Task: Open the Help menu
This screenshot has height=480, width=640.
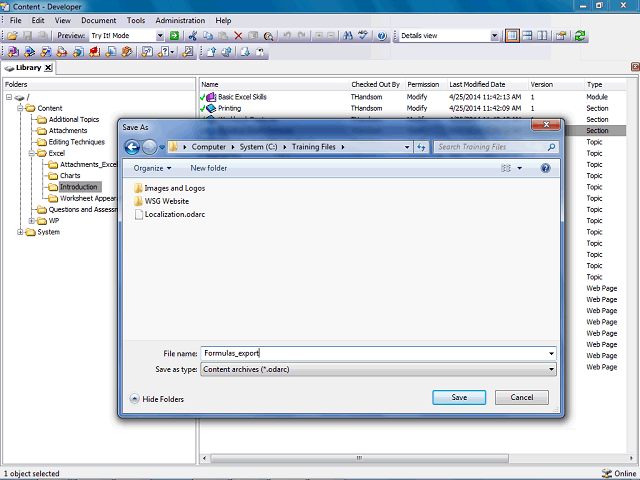Action: 223,20
